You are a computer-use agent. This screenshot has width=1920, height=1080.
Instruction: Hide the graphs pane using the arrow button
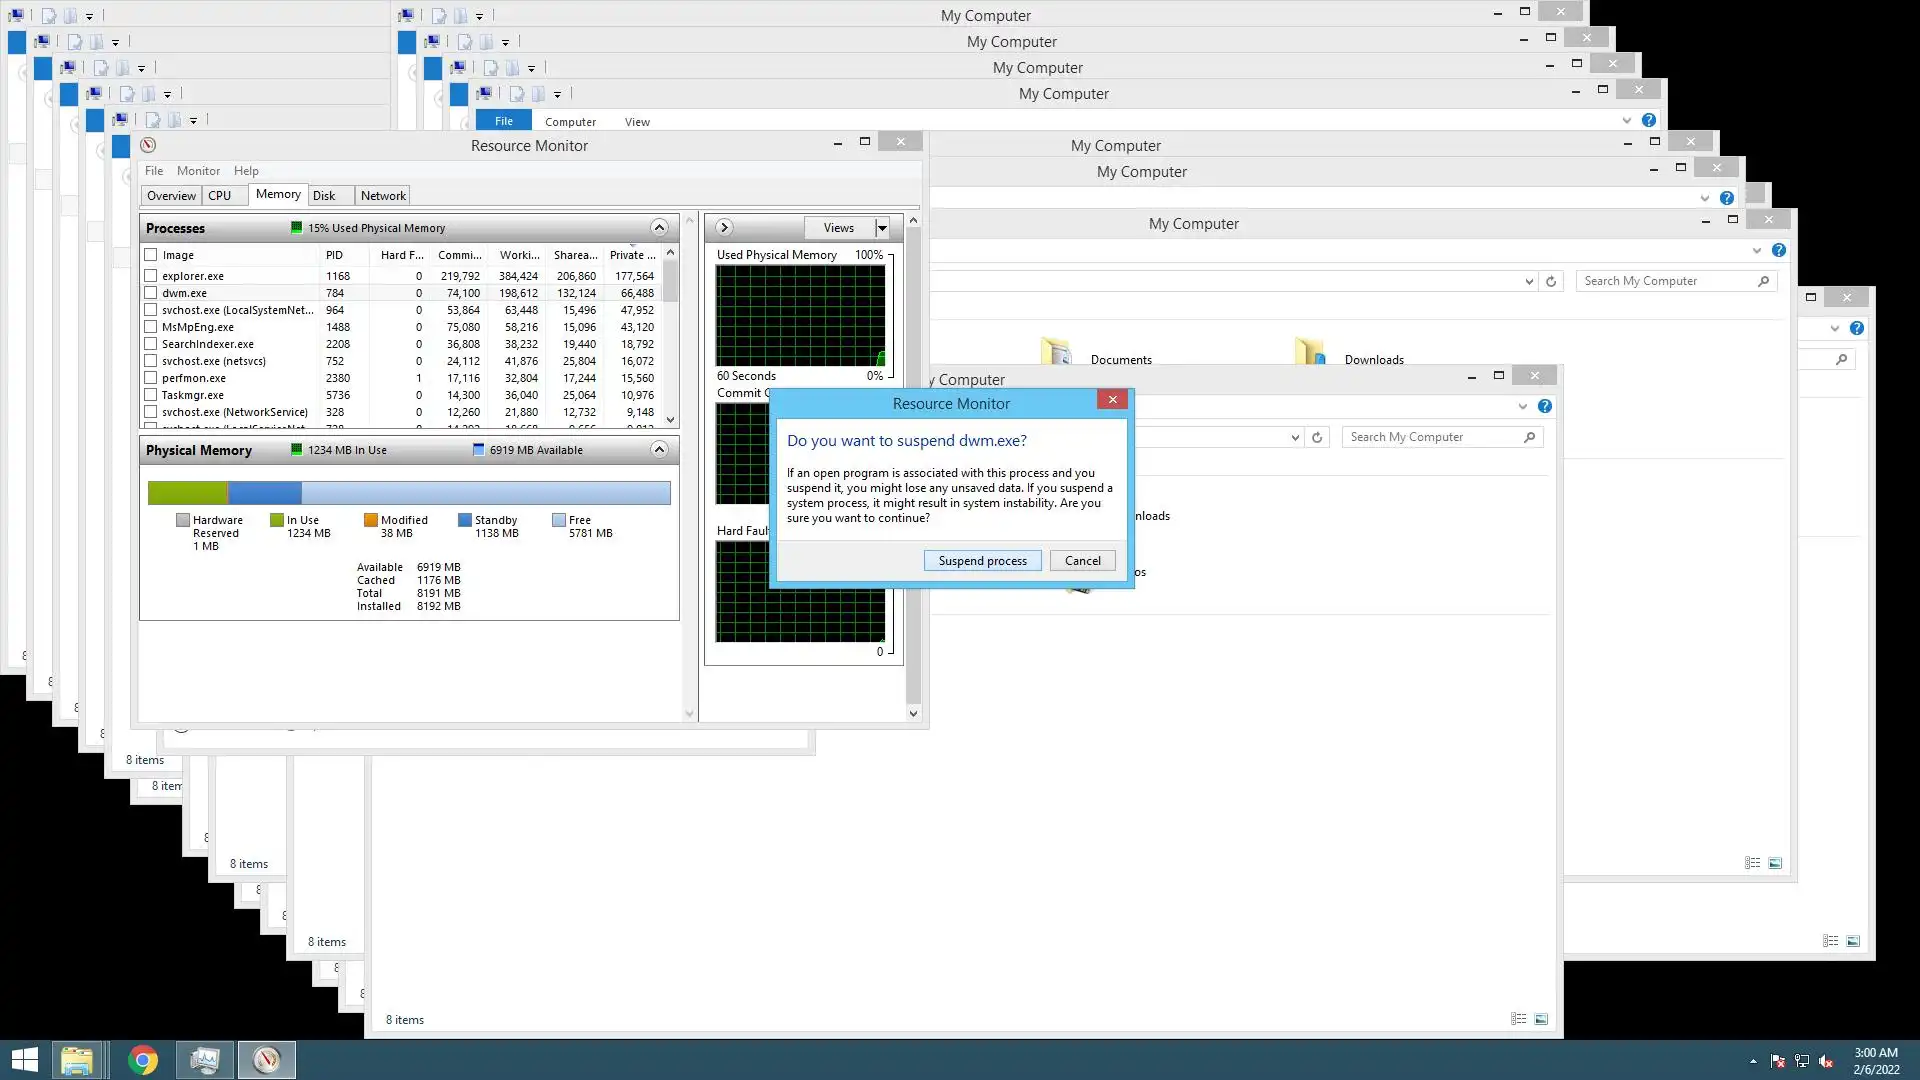tap(724, 228)
